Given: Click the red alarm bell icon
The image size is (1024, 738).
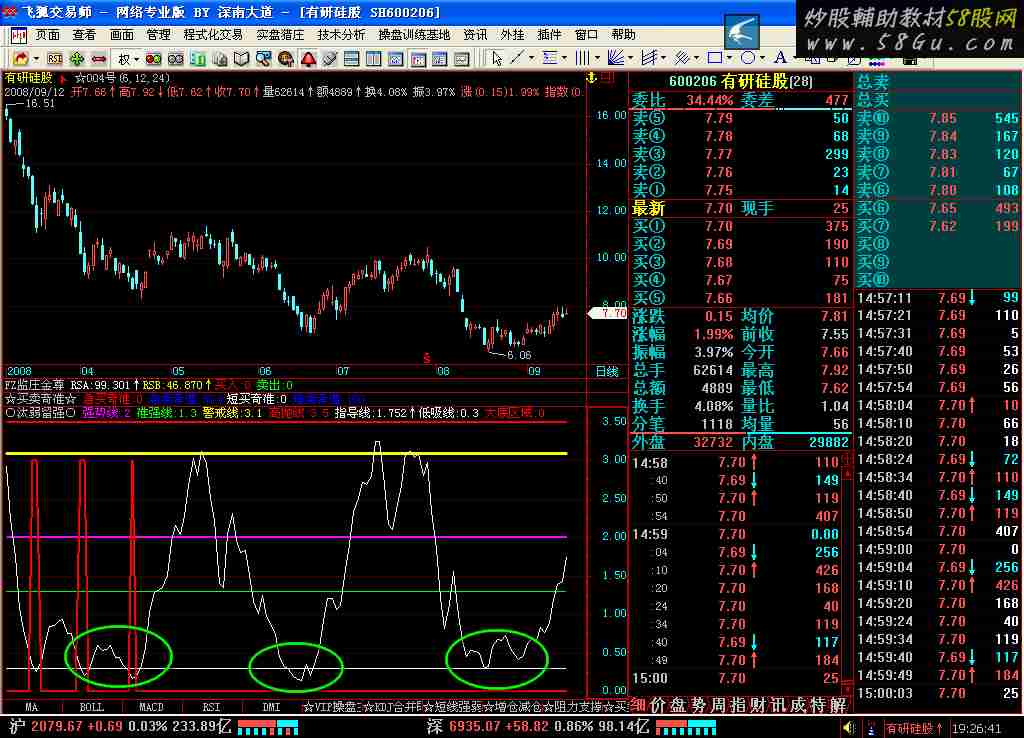Looking at the screenshot, I should [x=308, y=59].
